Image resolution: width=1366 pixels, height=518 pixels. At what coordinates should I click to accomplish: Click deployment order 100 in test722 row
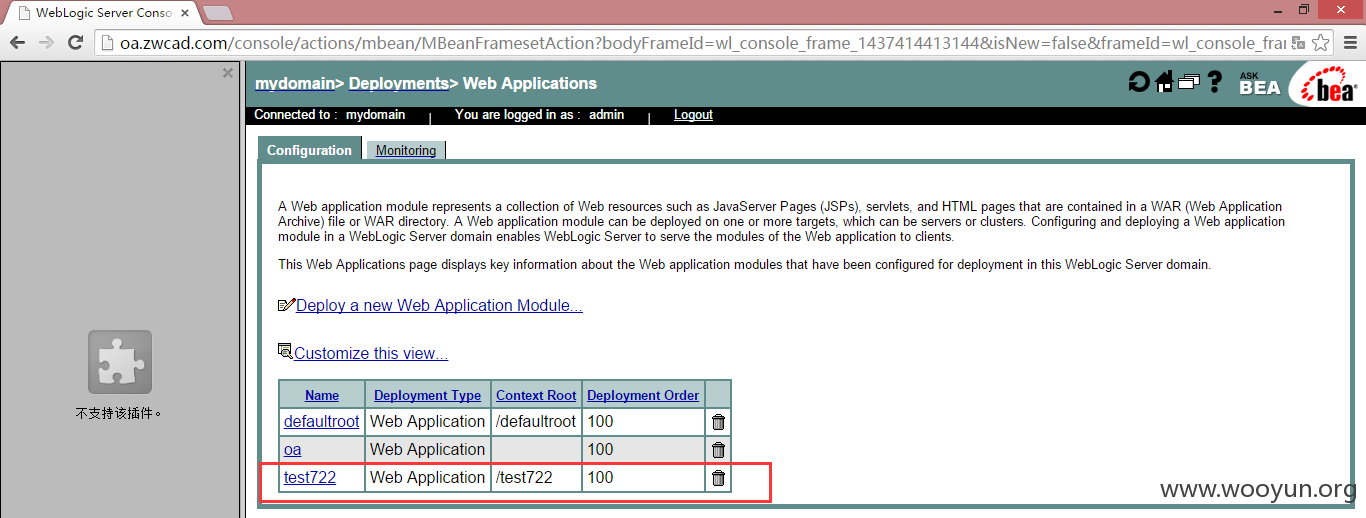click(643, 478)
